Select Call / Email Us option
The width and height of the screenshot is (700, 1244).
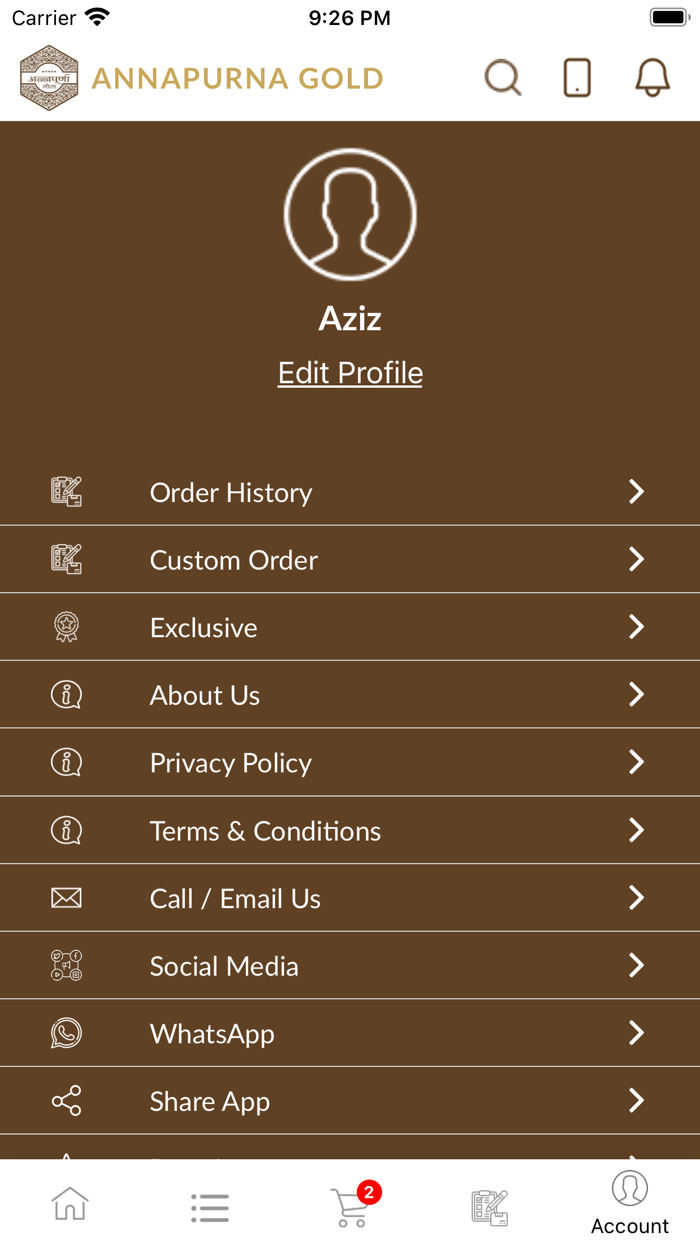(x=235, y=899)
